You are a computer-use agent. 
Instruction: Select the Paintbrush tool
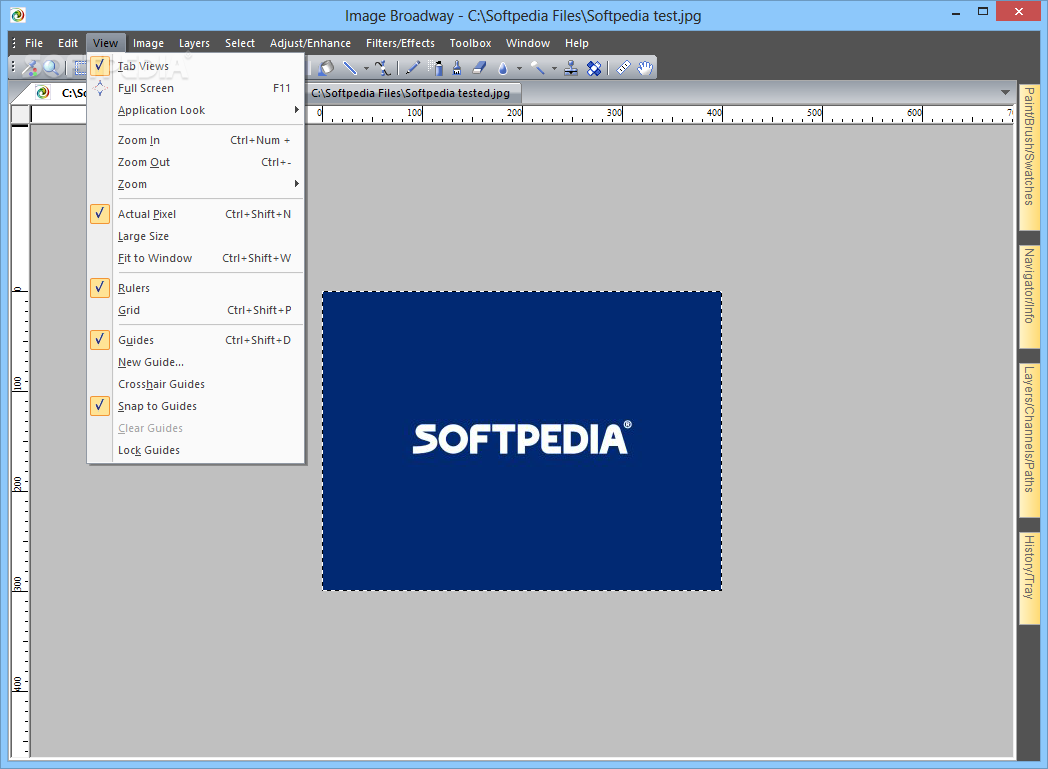457,67
